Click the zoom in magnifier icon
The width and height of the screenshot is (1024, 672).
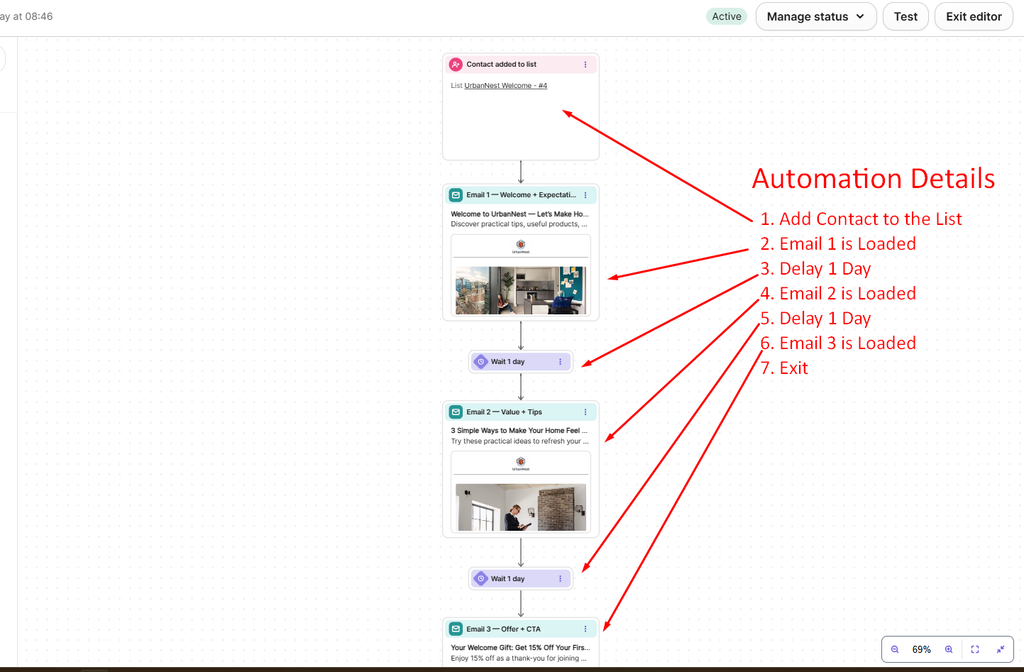pos(949,649)
